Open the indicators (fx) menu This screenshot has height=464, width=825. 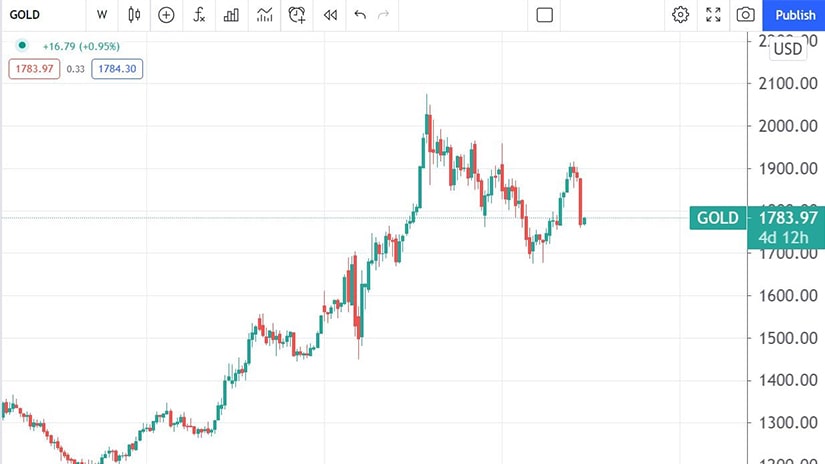point(199,15)
